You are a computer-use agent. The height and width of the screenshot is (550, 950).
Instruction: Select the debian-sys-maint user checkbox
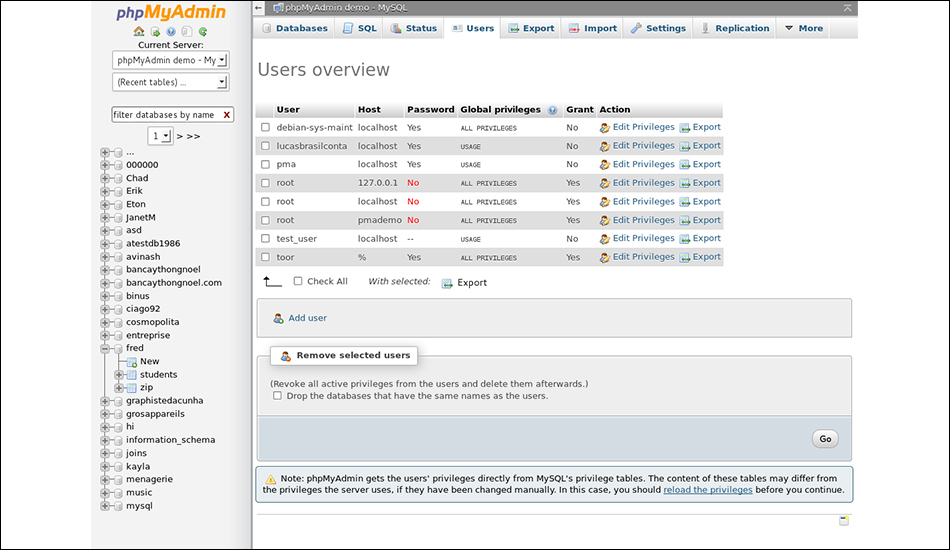[265, 127]
